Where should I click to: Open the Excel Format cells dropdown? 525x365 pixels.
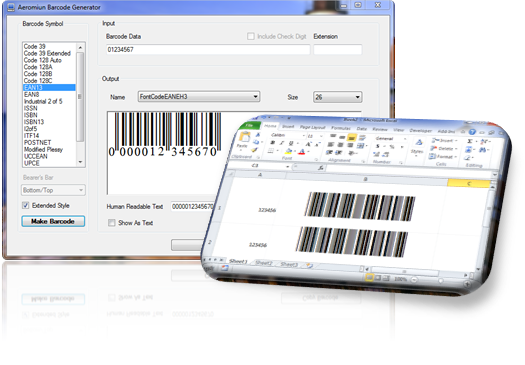tap(442, 156)
